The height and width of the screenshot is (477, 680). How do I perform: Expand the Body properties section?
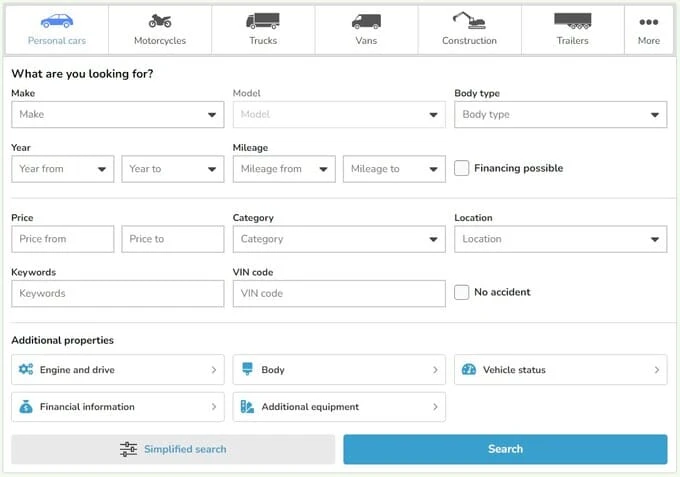pos(339,369)
